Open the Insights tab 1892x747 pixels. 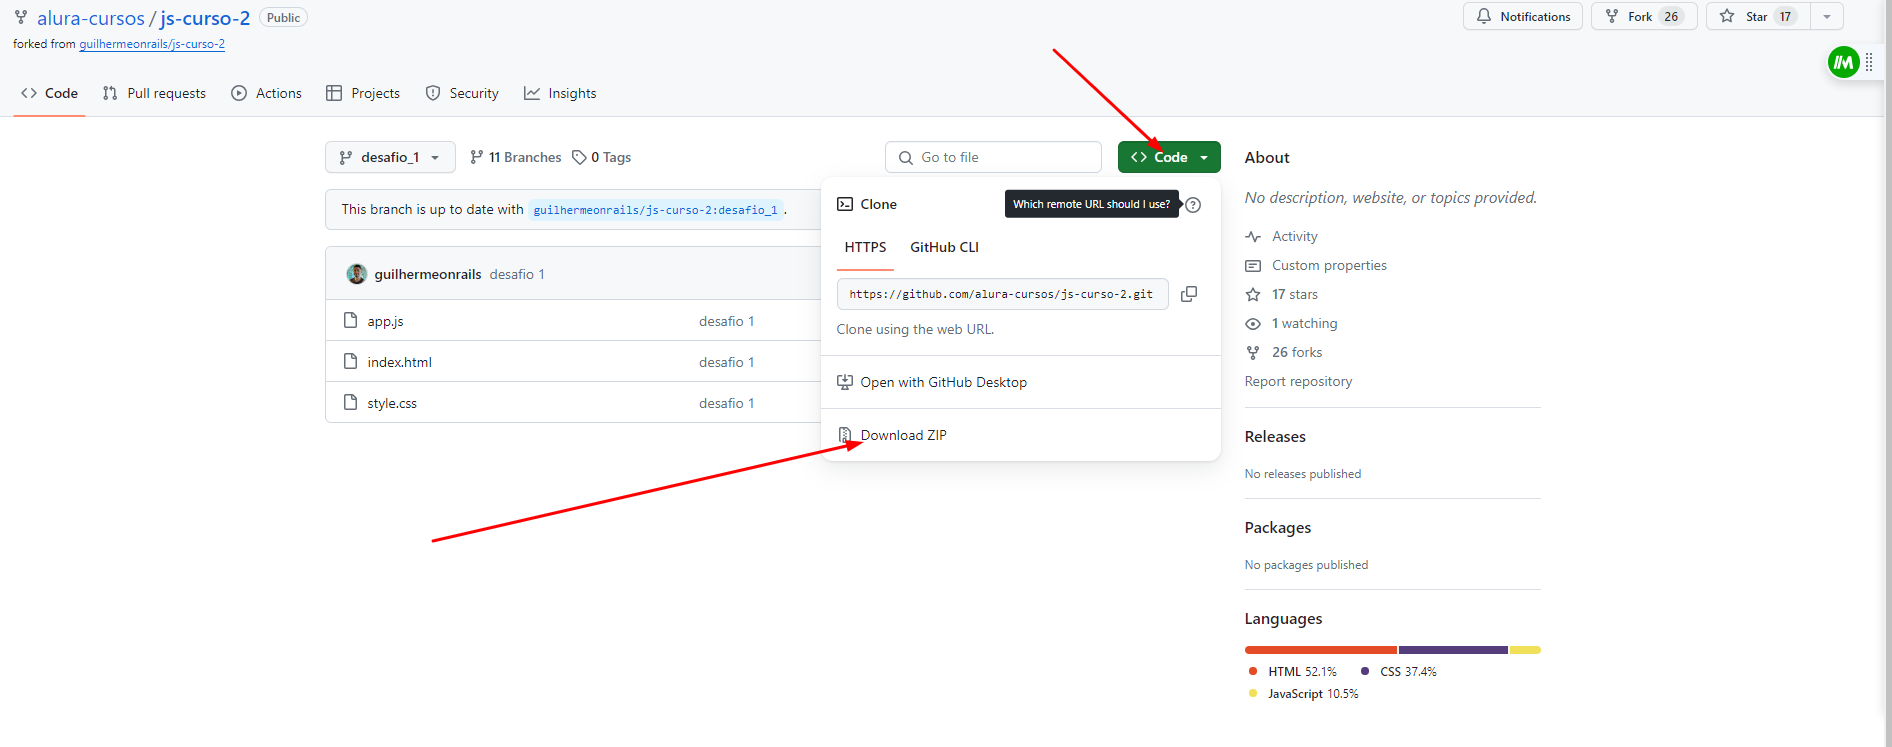[x=560, y=93]
